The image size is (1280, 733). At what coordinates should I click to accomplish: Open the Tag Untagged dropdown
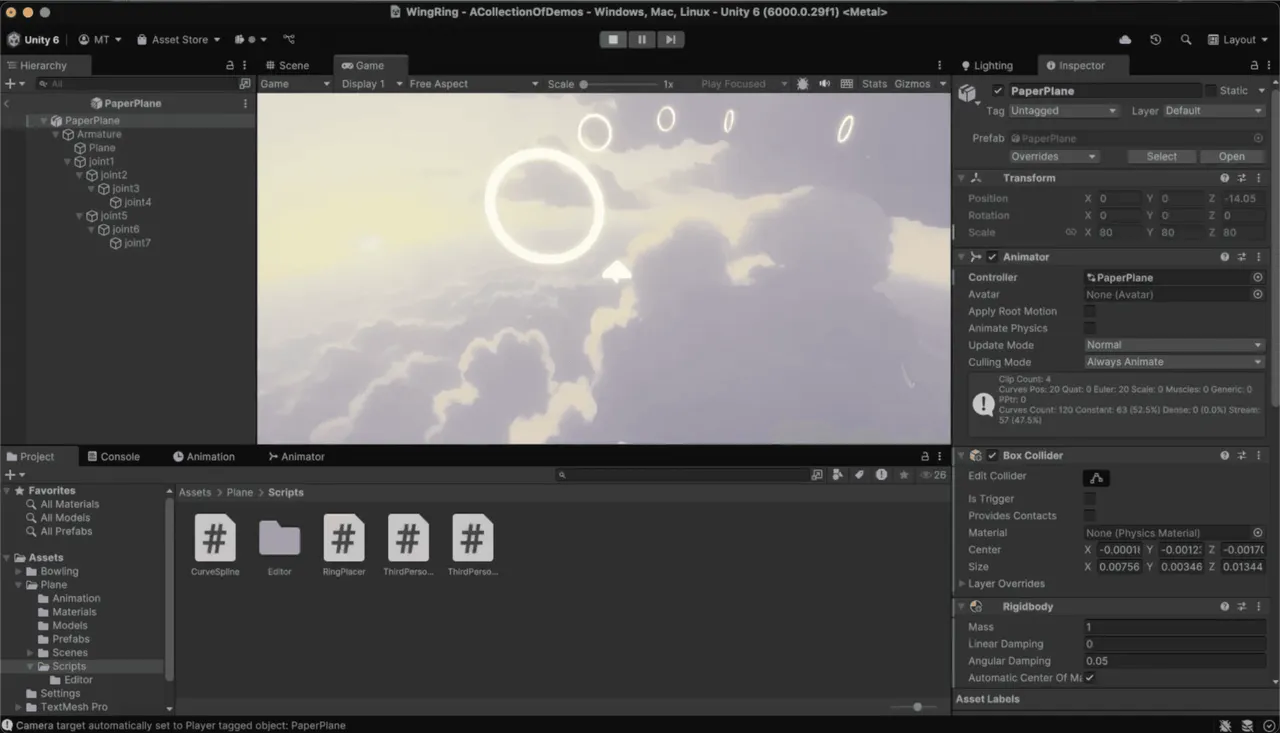[x=1063, y=111]
